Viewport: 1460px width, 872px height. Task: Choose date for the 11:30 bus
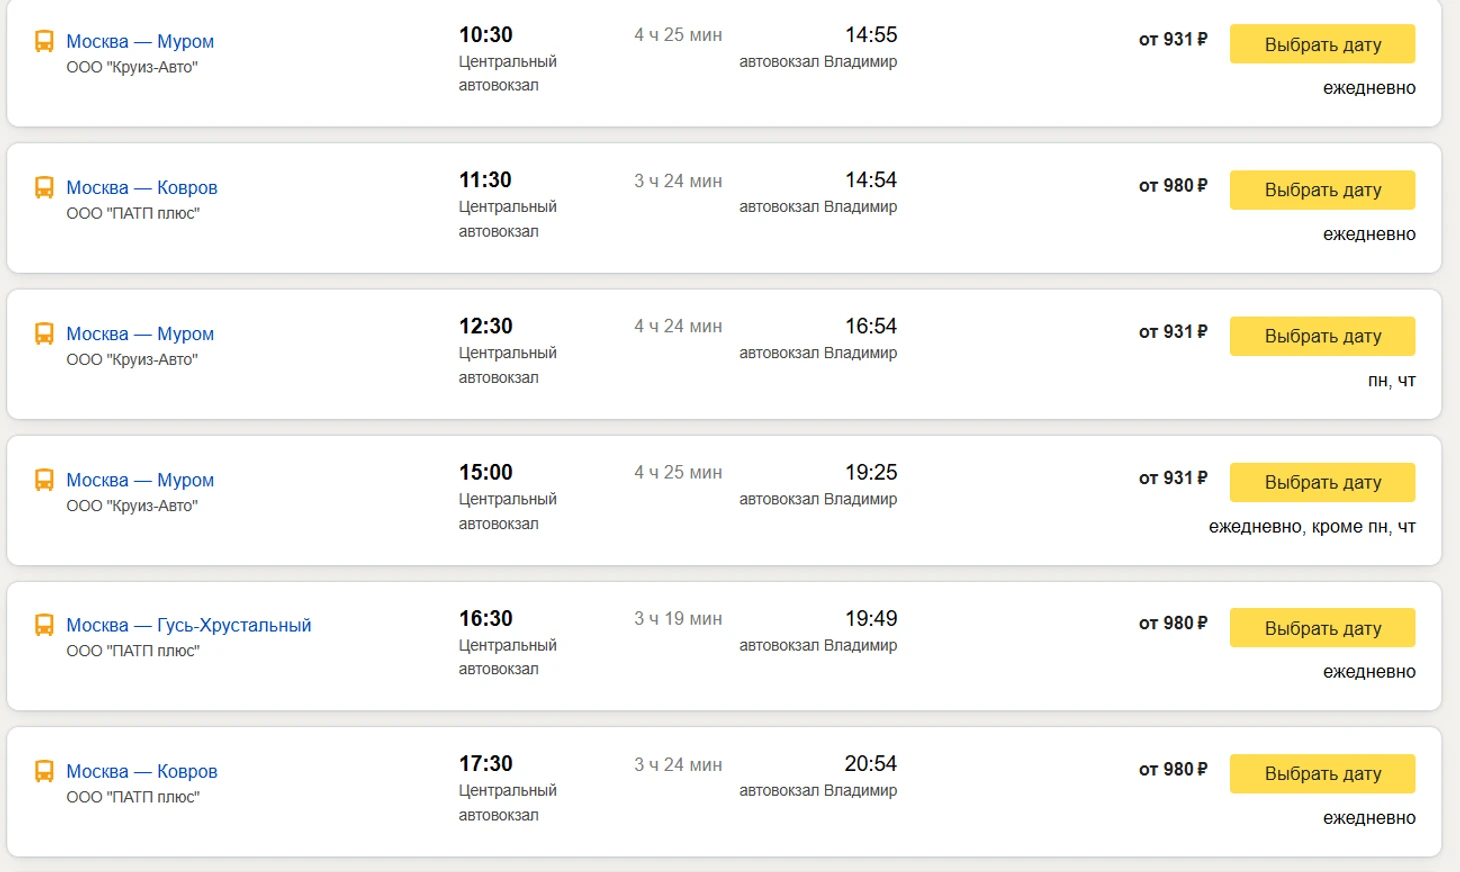(x=1322, y=190)
